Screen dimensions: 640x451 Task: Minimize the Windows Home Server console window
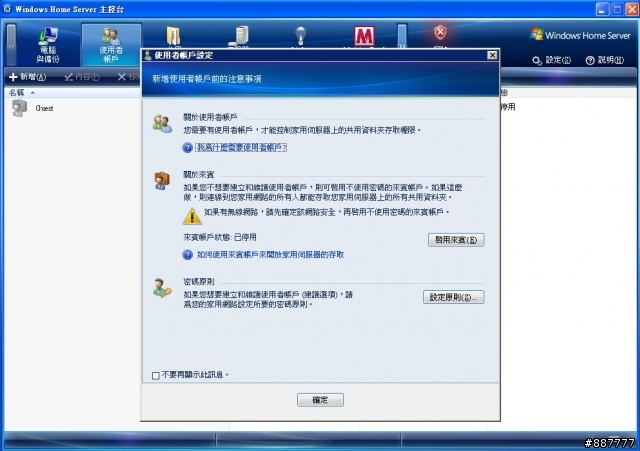coord(602,9)
